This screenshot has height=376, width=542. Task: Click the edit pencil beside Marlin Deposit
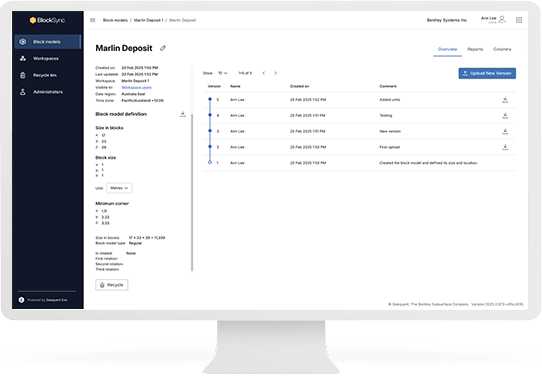(163, 48)
